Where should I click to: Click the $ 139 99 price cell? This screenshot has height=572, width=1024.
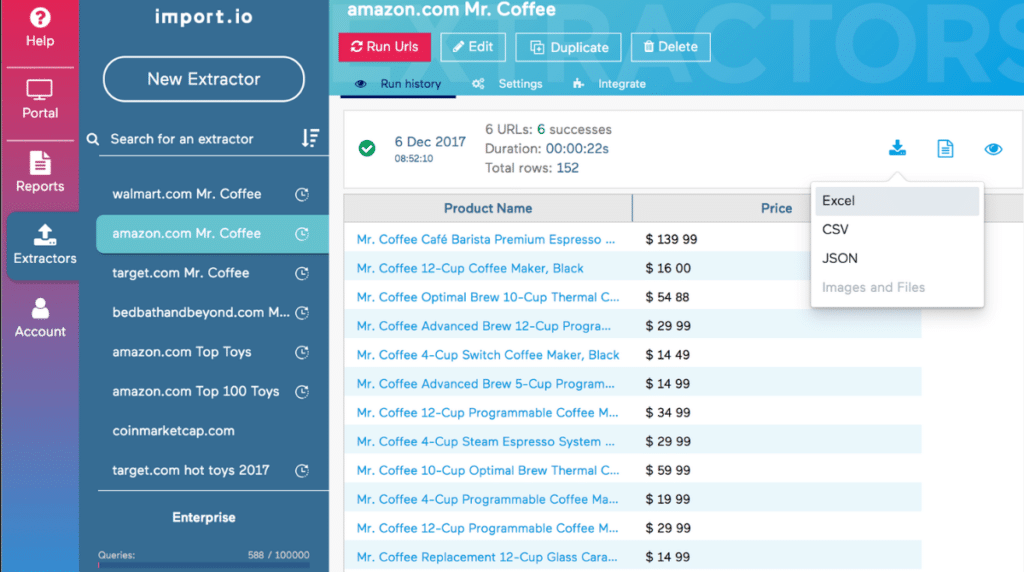671,240
